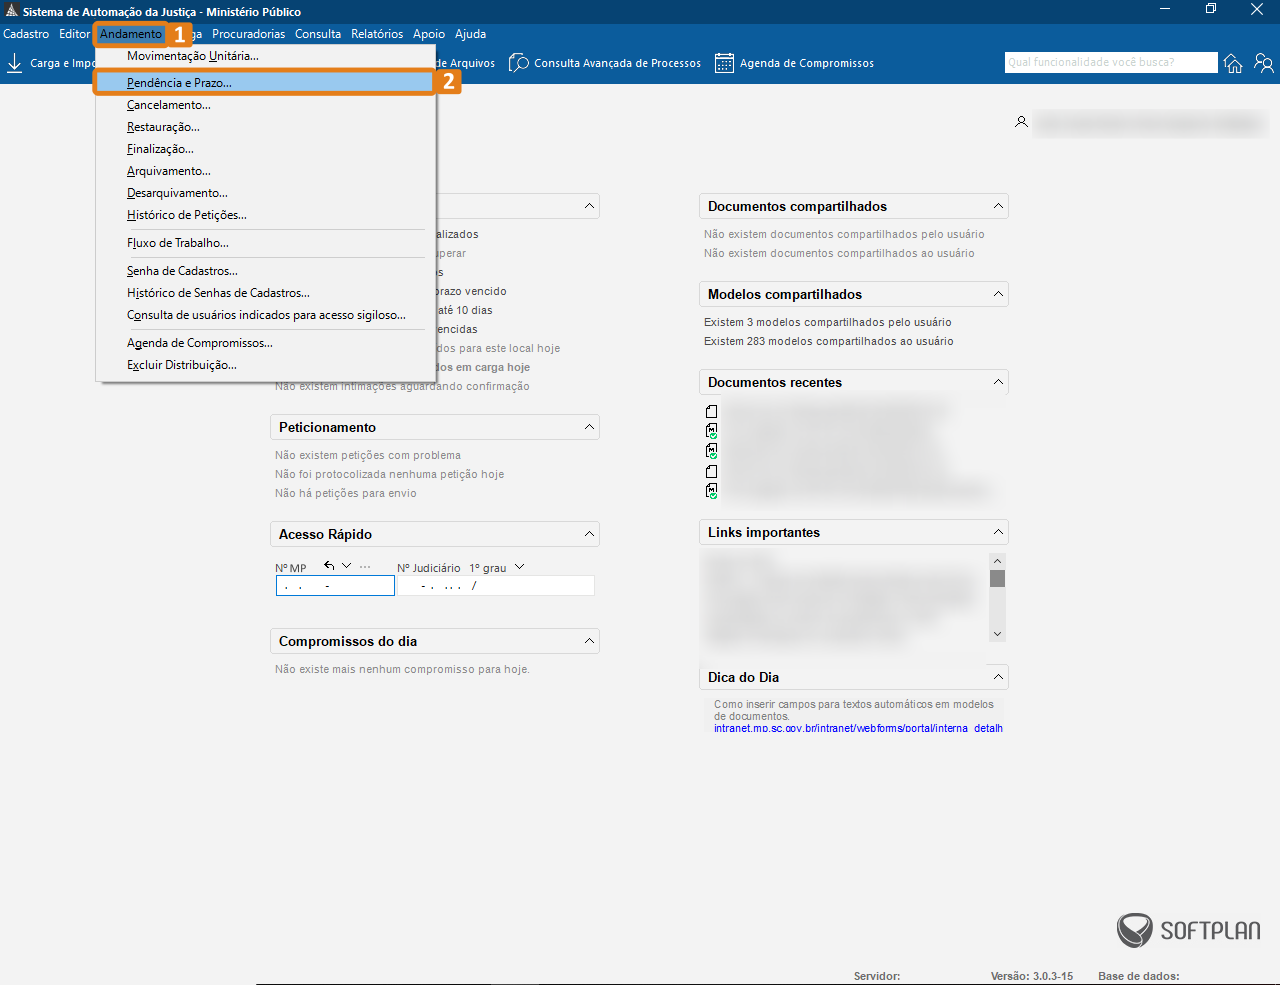Click the Nº Judiciário number input field
This screenshot has height=985, width=1280.
496,586
